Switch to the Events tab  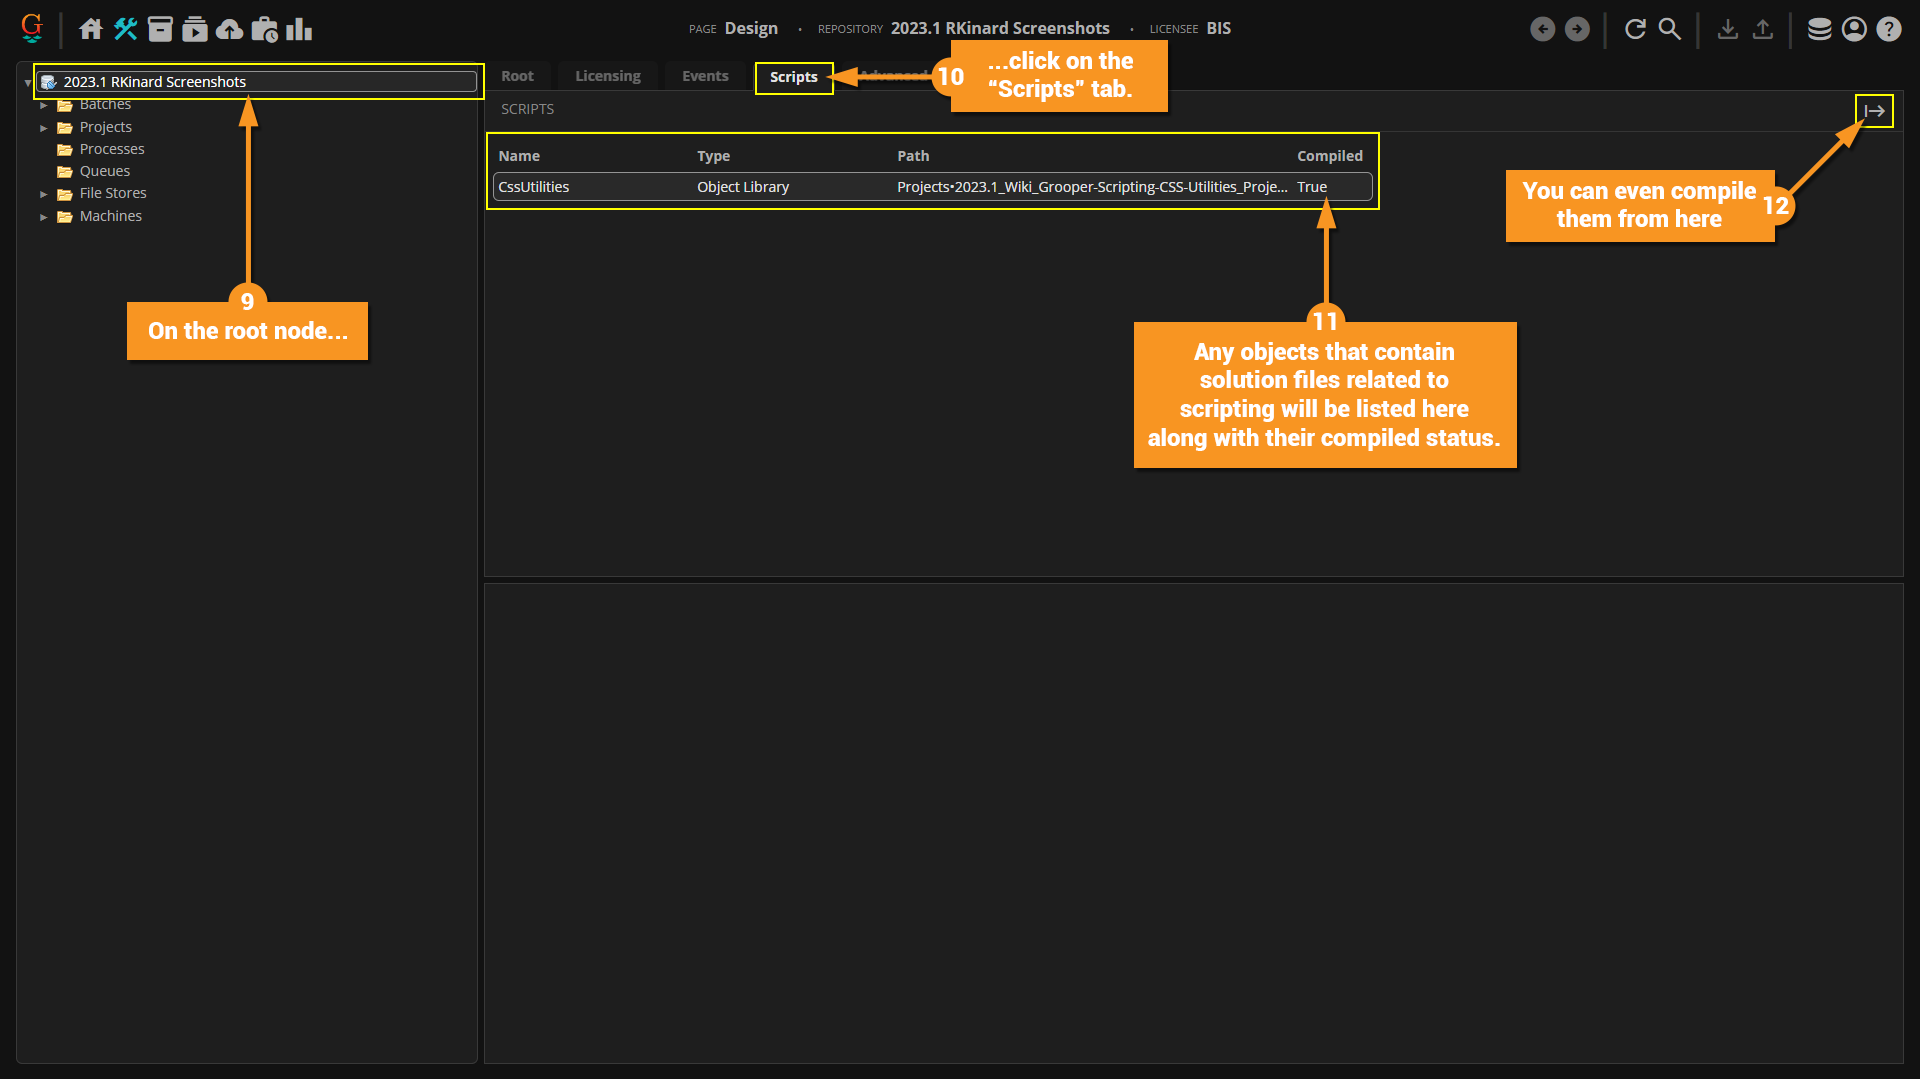(x=705, y=76)
